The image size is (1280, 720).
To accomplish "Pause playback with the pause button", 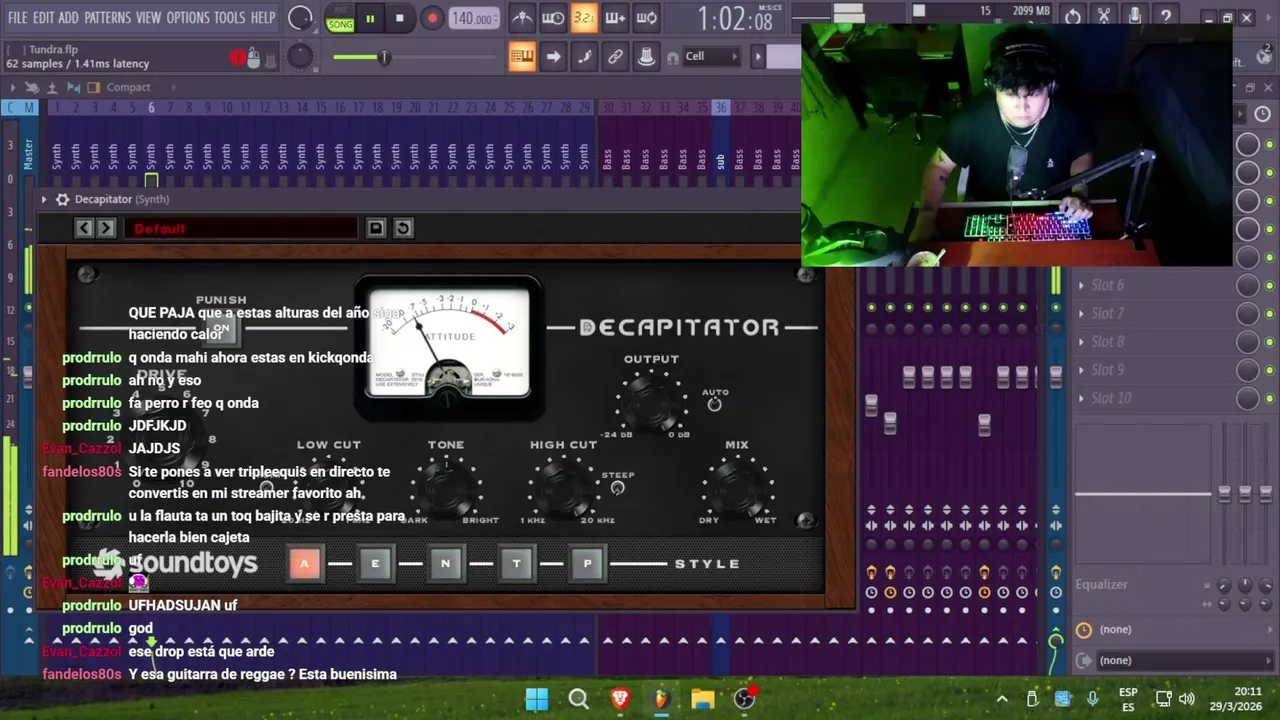I will point(370,19).
